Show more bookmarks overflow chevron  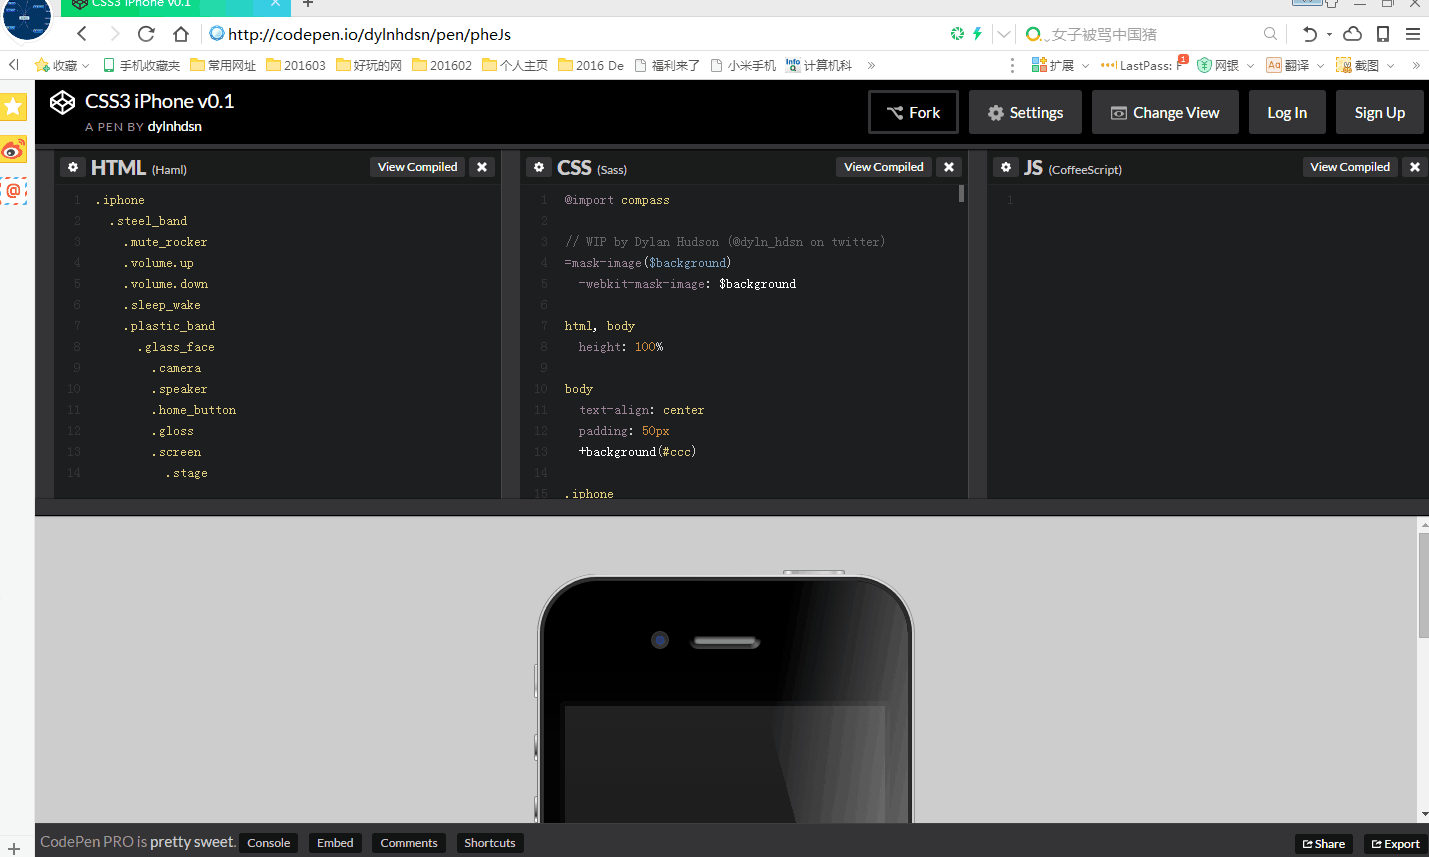(871, 65)
